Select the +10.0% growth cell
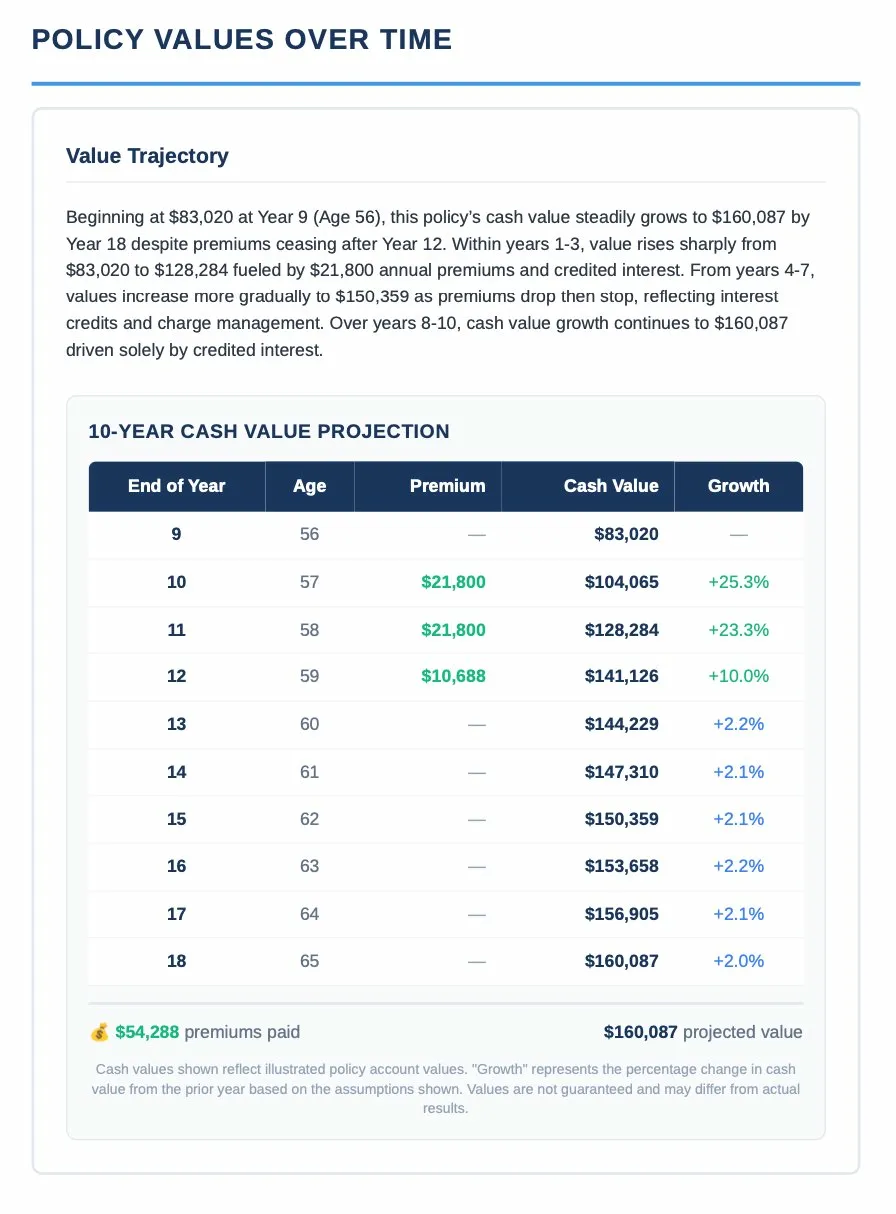The image size is (896, 1214). pyautogui.click(x=738, y=676)
